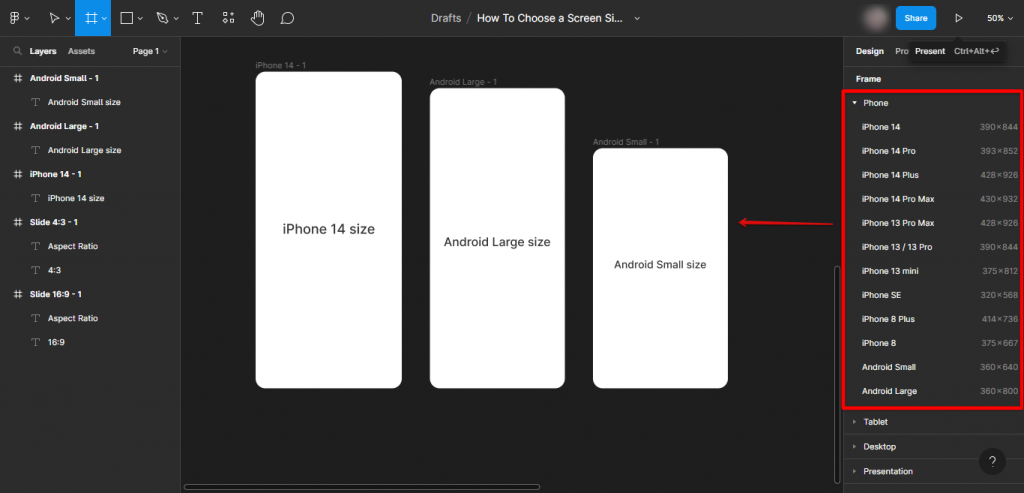
Task: Switch to the Assets tab
Action: [81, 51]
